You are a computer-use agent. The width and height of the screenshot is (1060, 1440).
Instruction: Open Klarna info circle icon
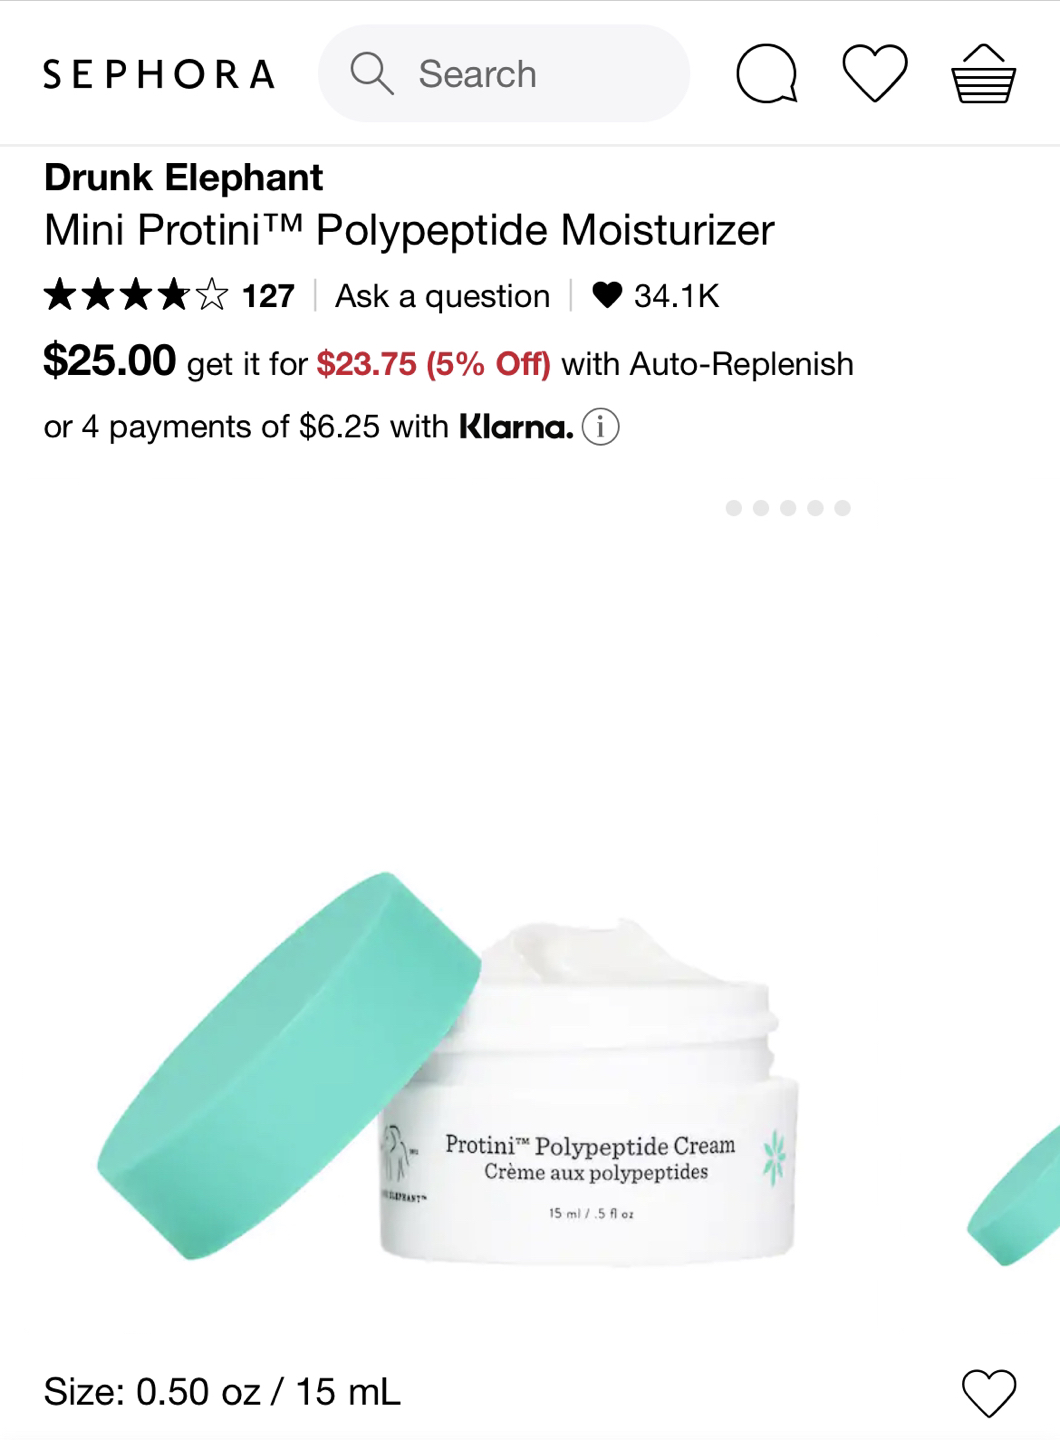600,427
